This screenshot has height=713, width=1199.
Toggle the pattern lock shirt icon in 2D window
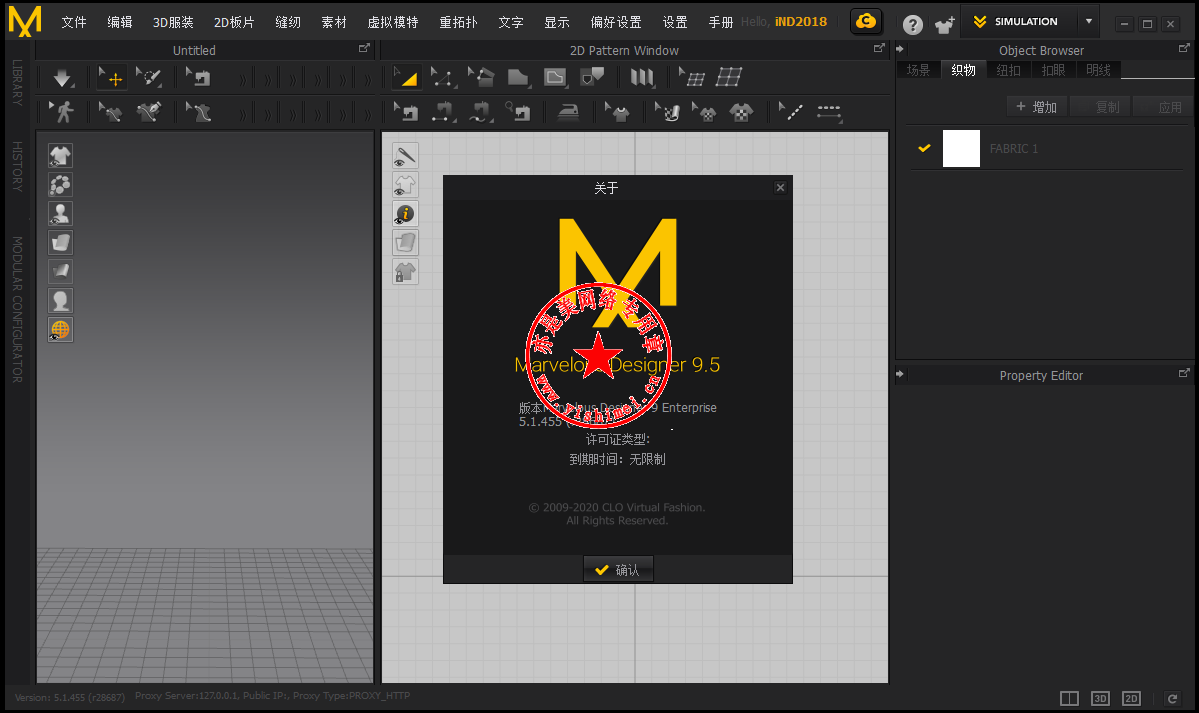pyautogui.click(x=405, y=272)
